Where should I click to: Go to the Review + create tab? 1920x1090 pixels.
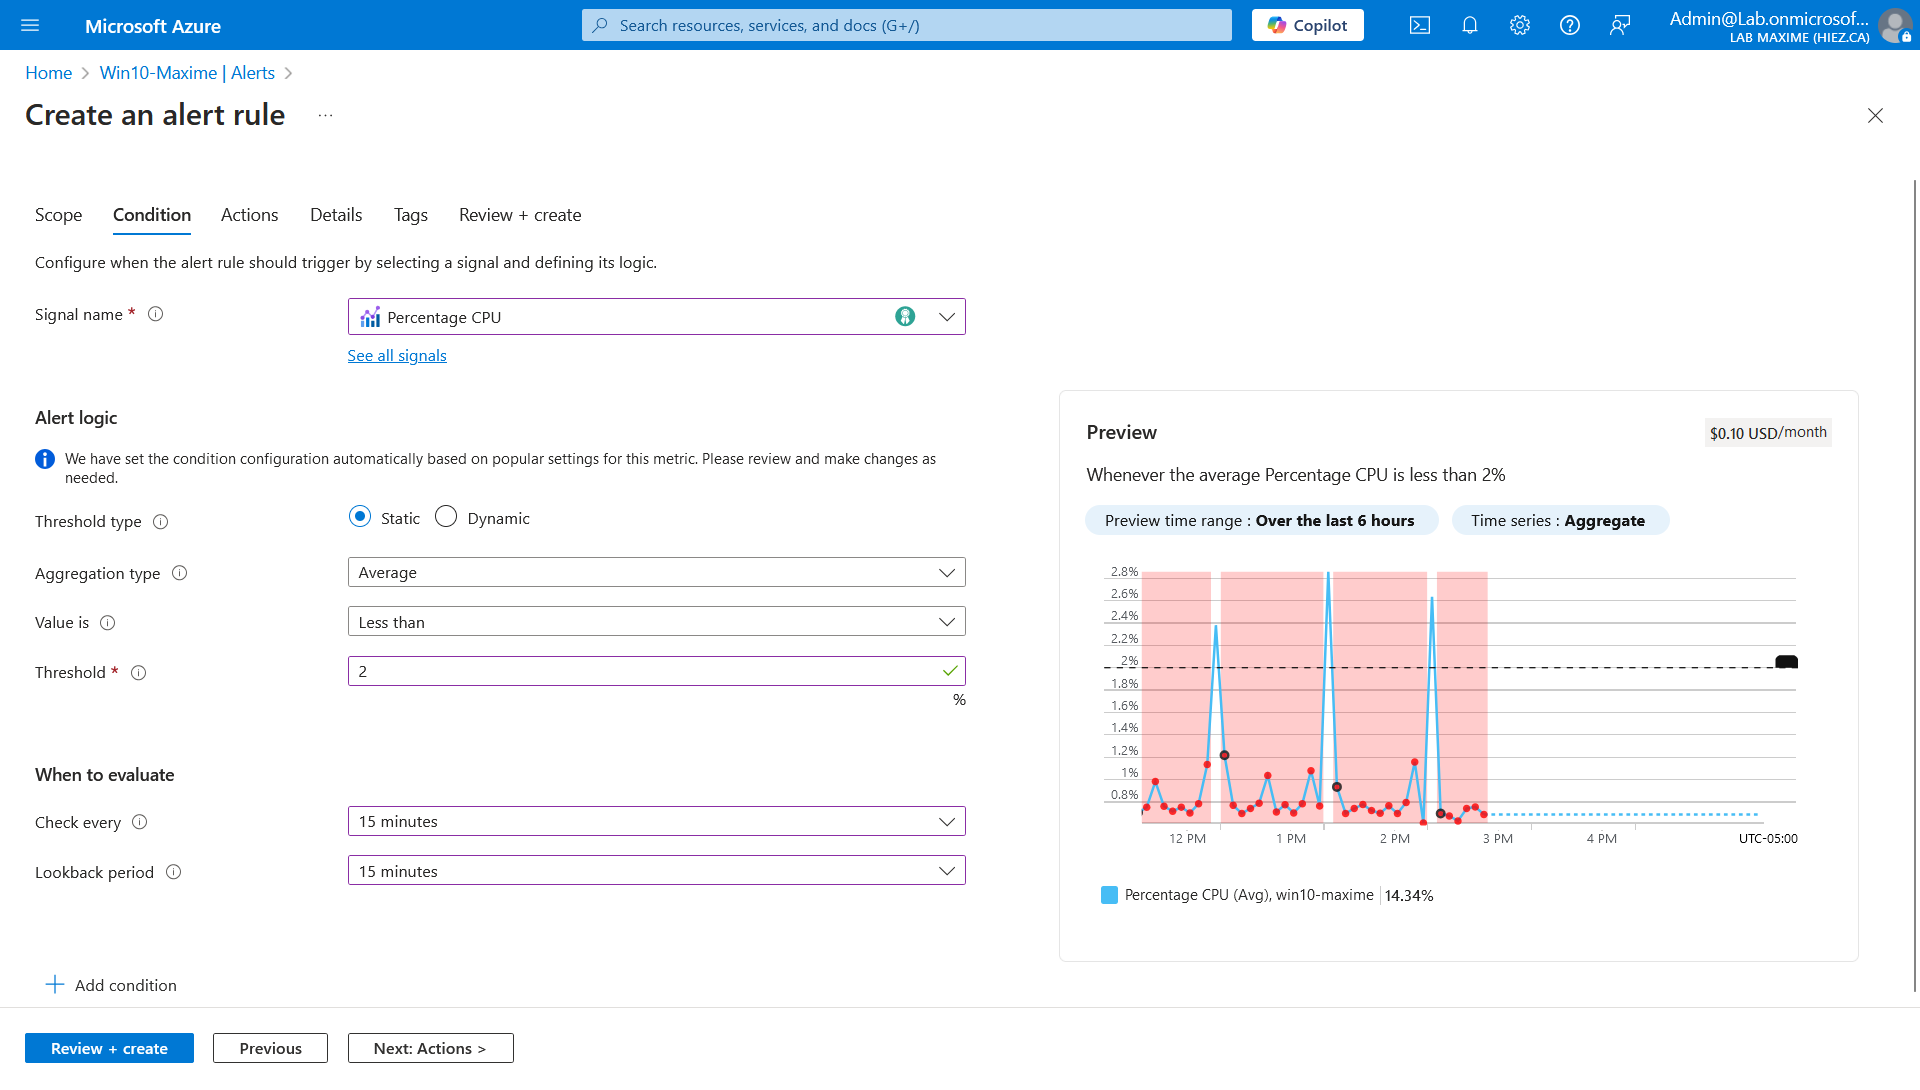(x=519, y=215)
